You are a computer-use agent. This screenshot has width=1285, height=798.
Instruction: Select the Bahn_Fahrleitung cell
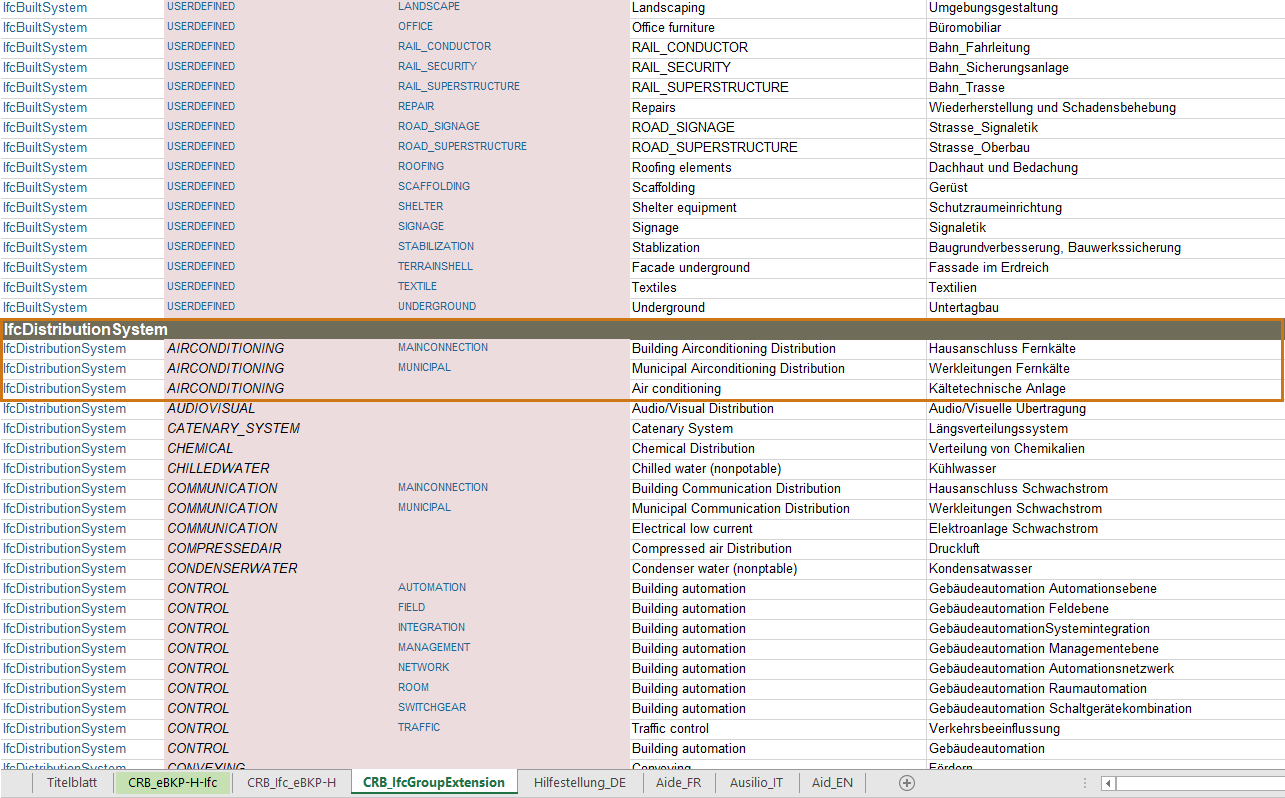pos(1105,47)
